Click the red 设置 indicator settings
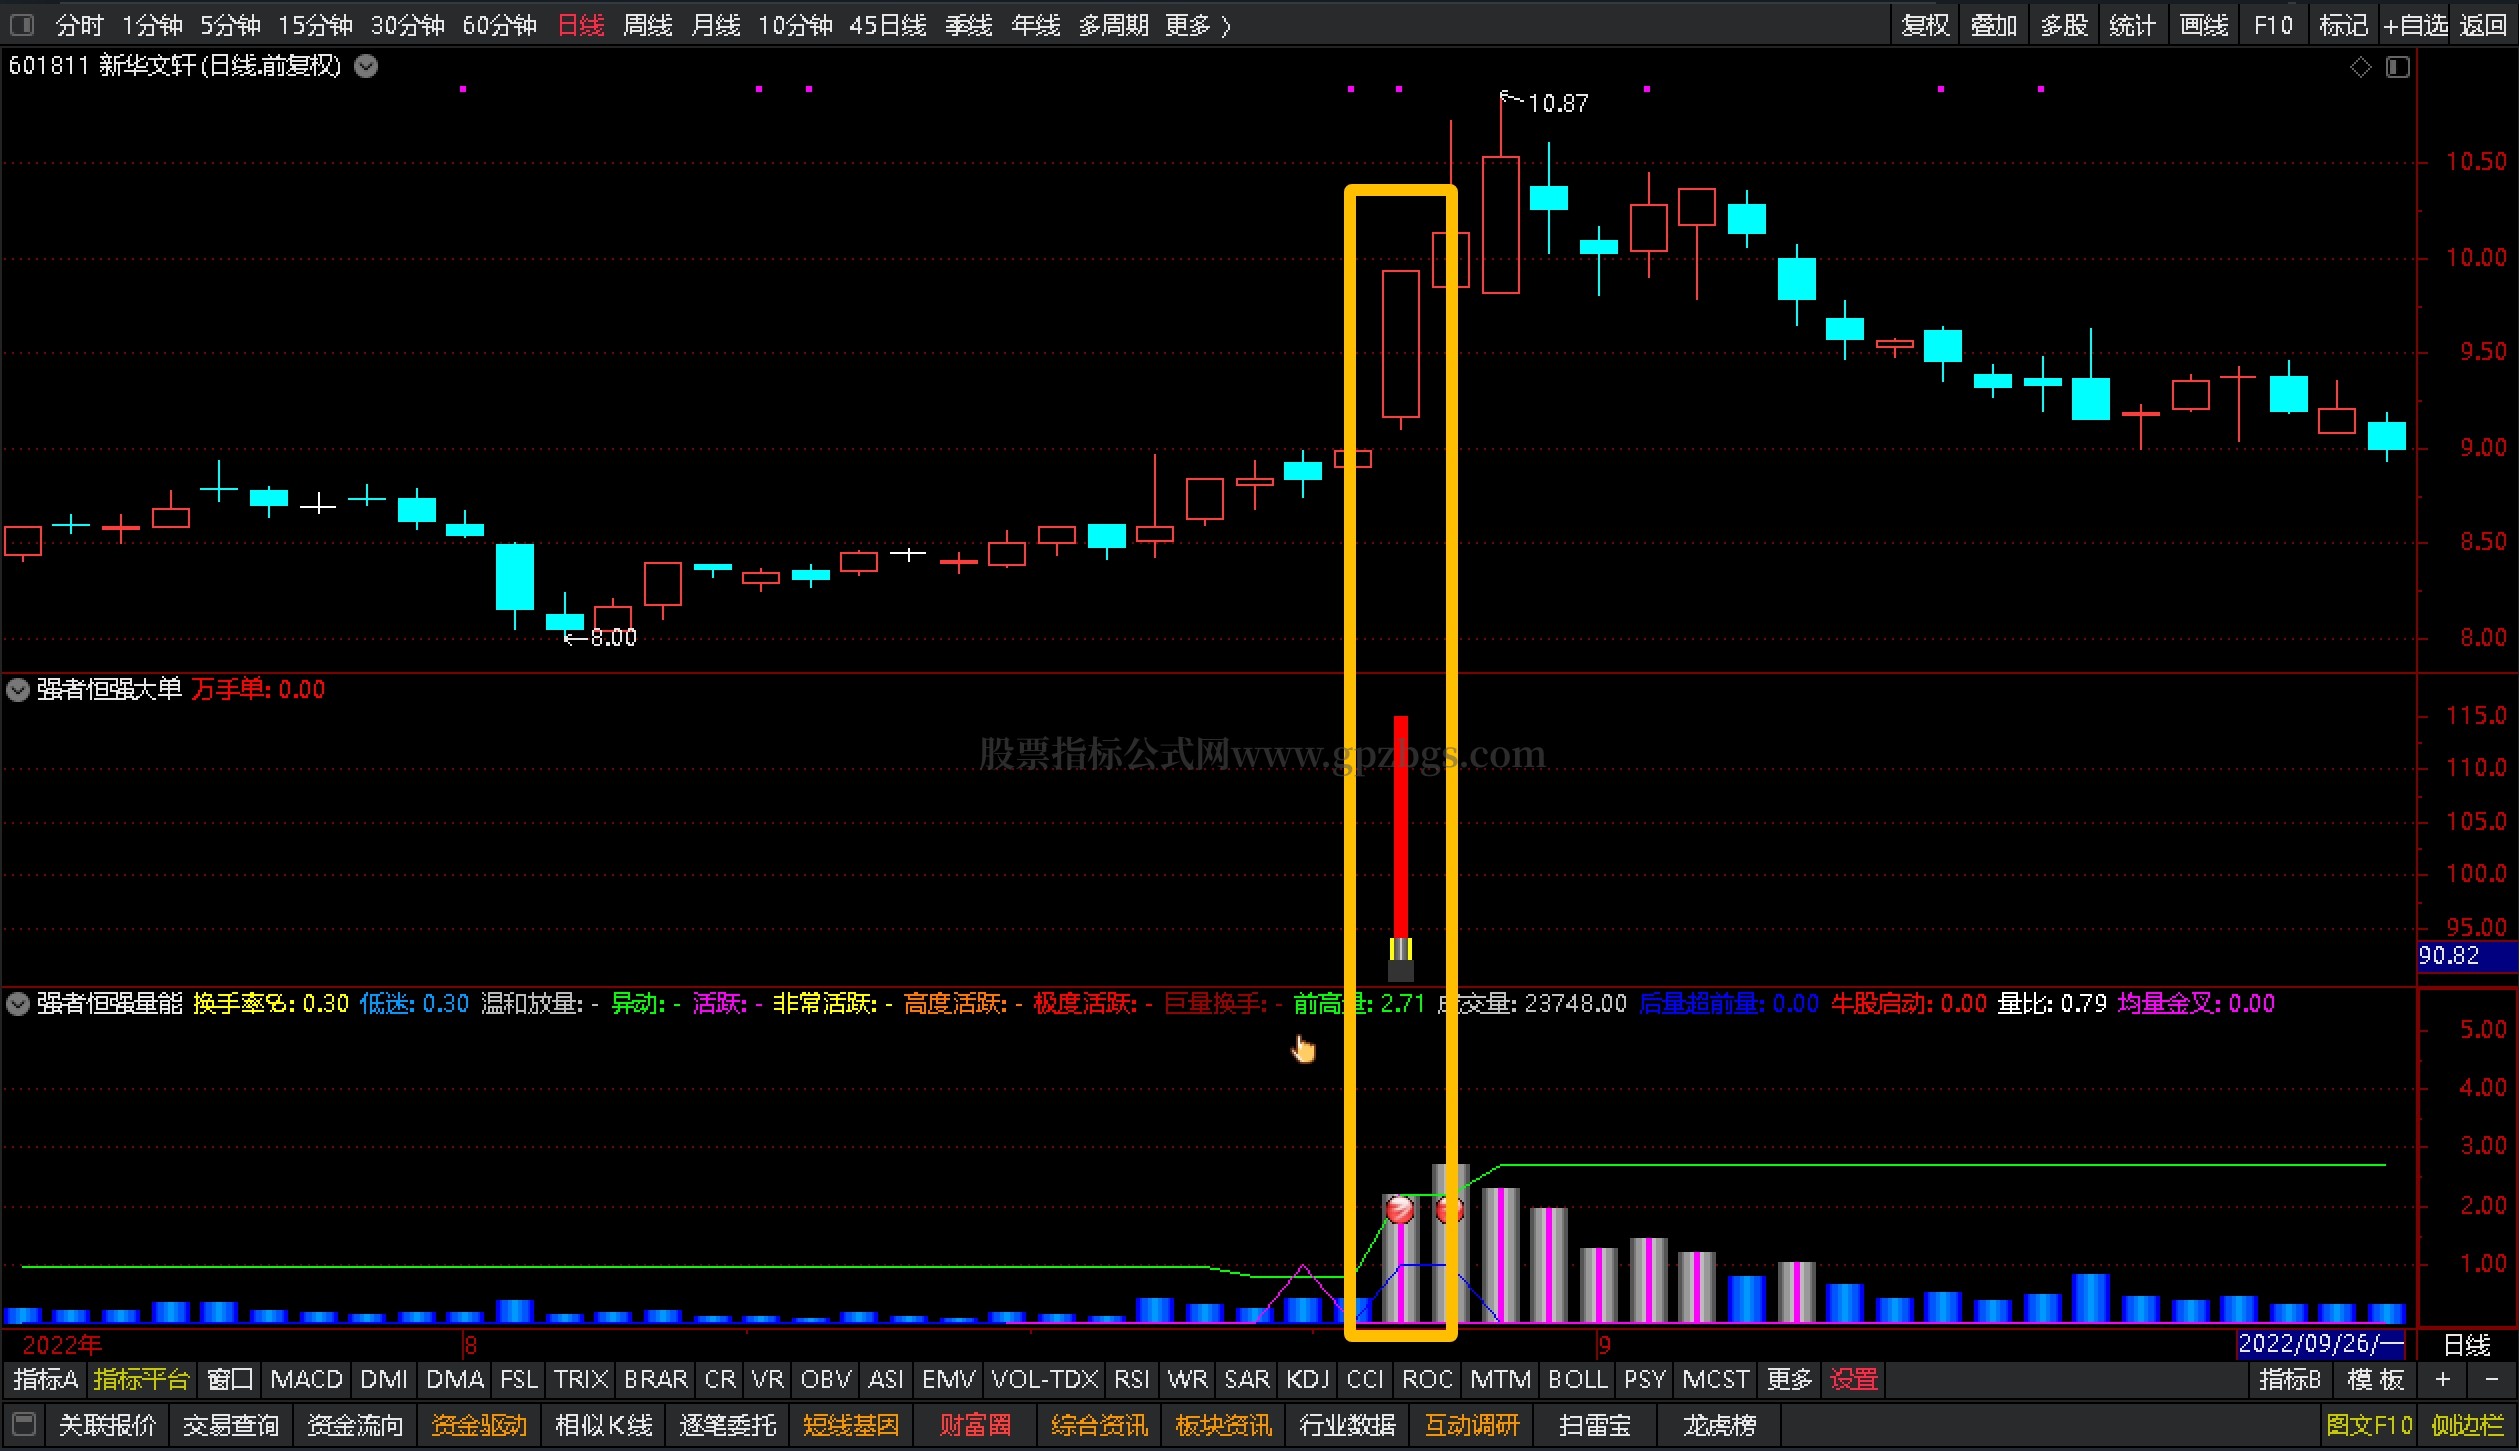 tap(1853, 1379)
